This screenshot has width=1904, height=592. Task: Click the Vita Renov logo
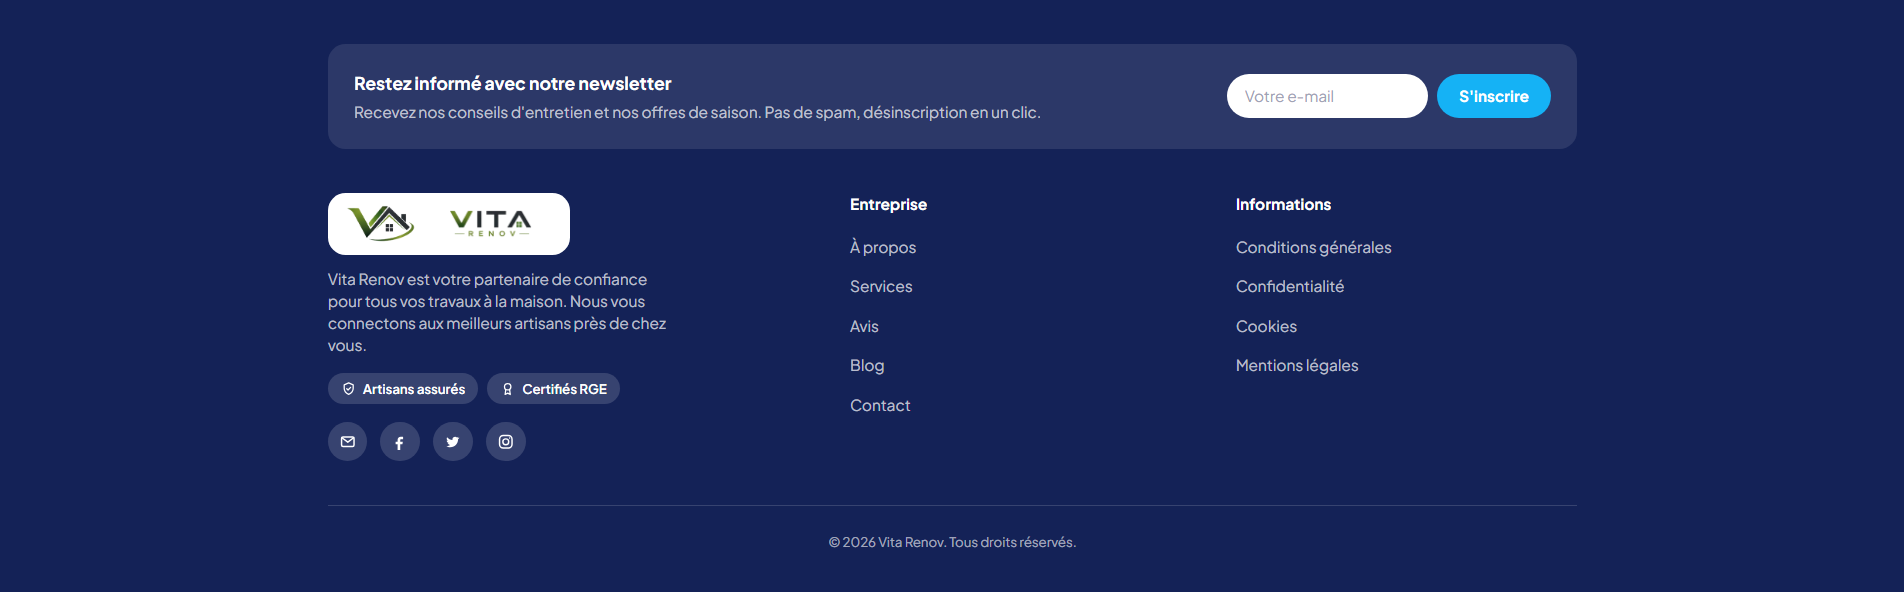tap(449, 224)
